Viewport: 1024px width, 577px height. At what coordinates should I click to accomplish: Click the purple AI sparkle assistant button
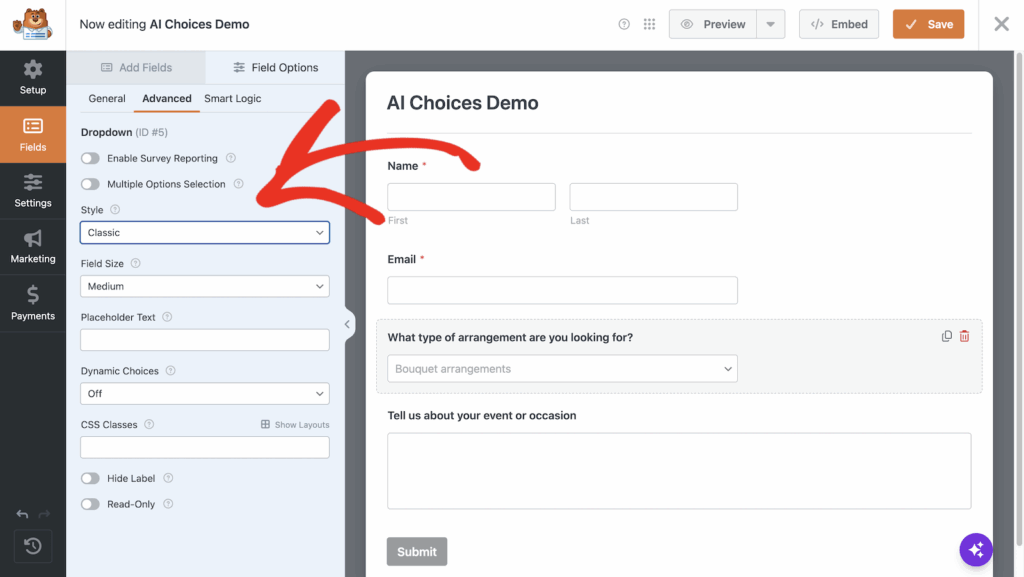[x=976, y=550]
